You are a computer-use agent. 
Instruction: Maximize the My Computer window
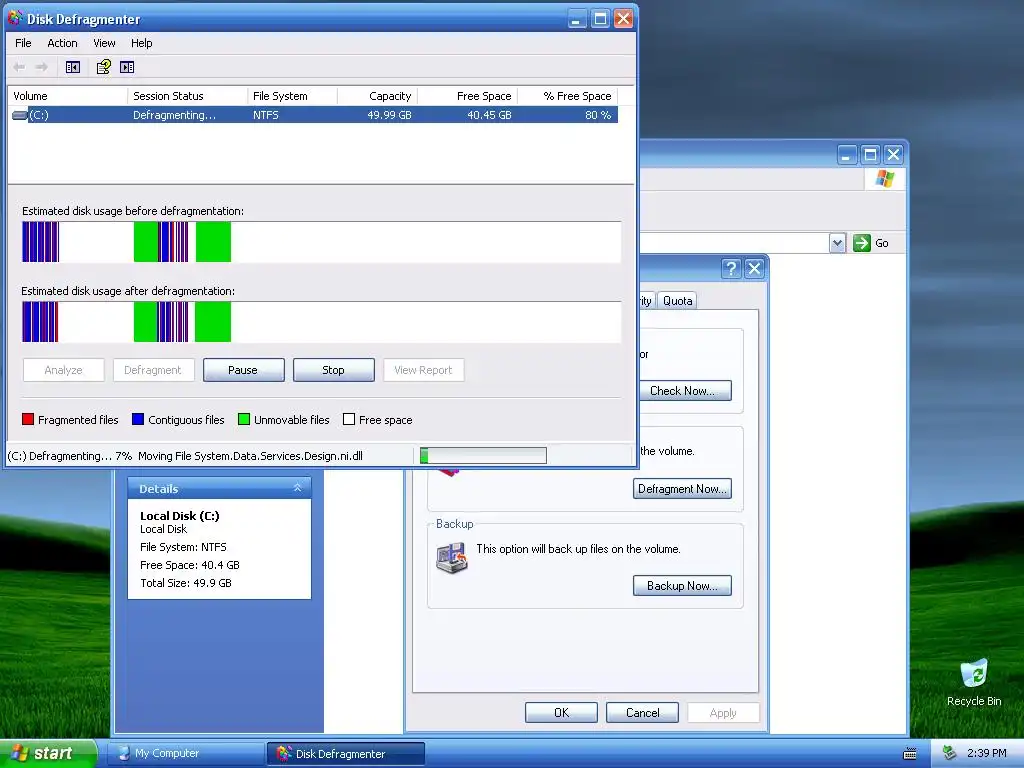pos(870,155)
